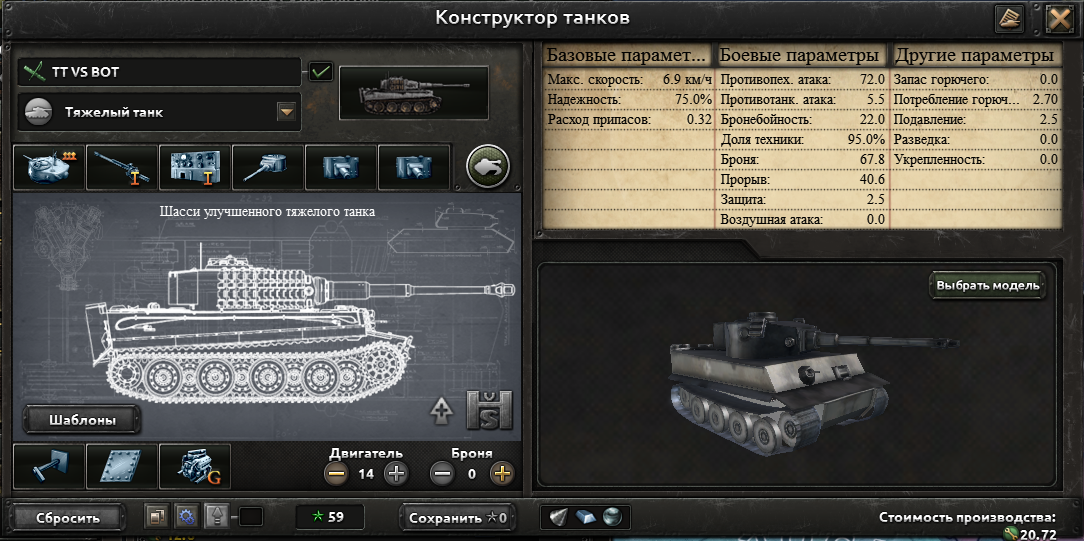Select the three-man turret module slot
1084x541 pixels.
point(50,167)
